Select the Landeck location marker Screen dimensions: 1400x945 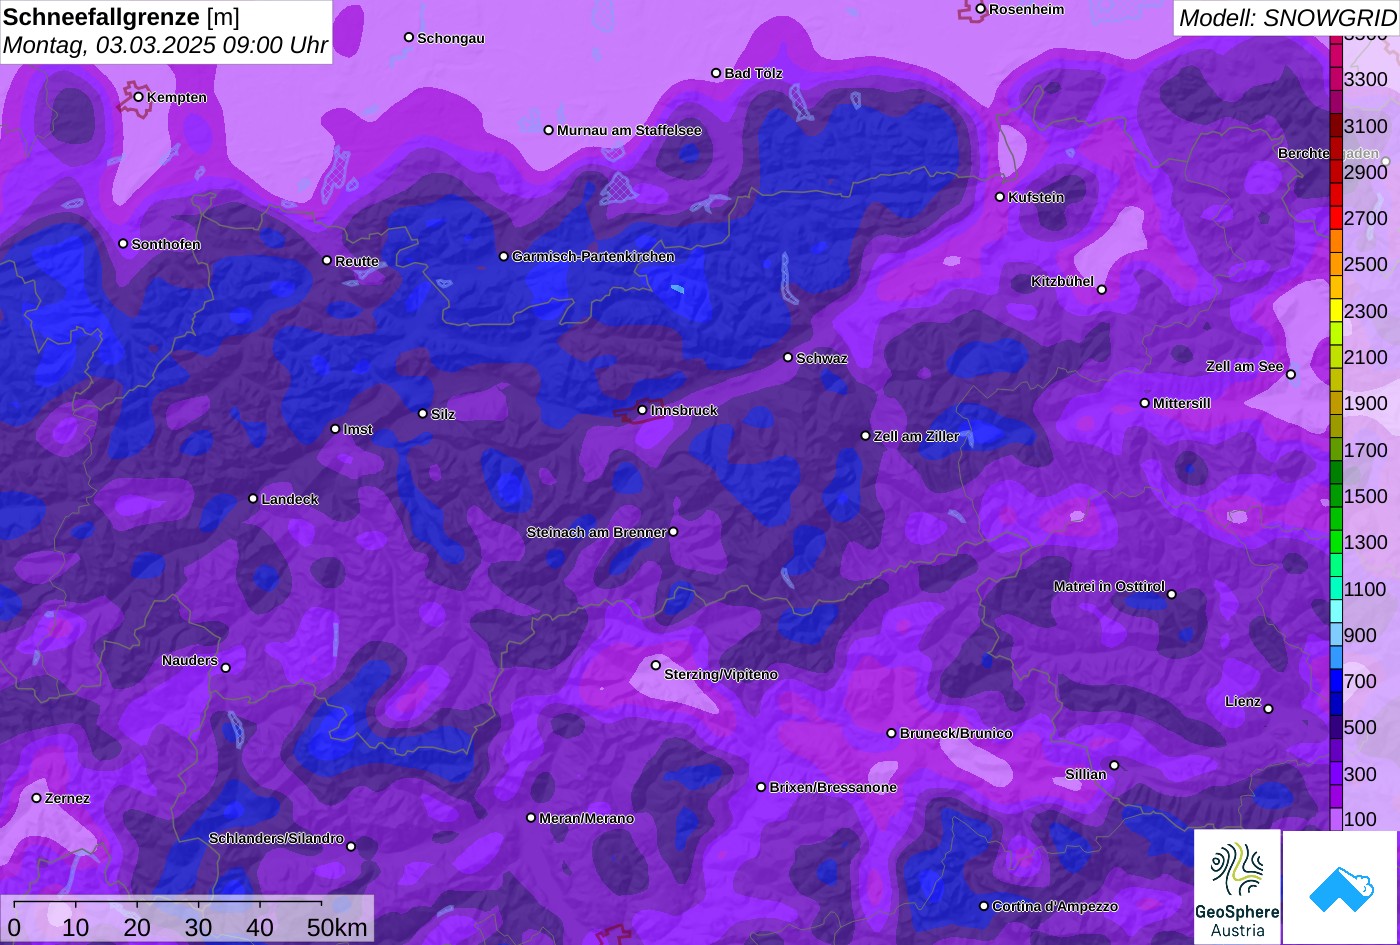253,498
